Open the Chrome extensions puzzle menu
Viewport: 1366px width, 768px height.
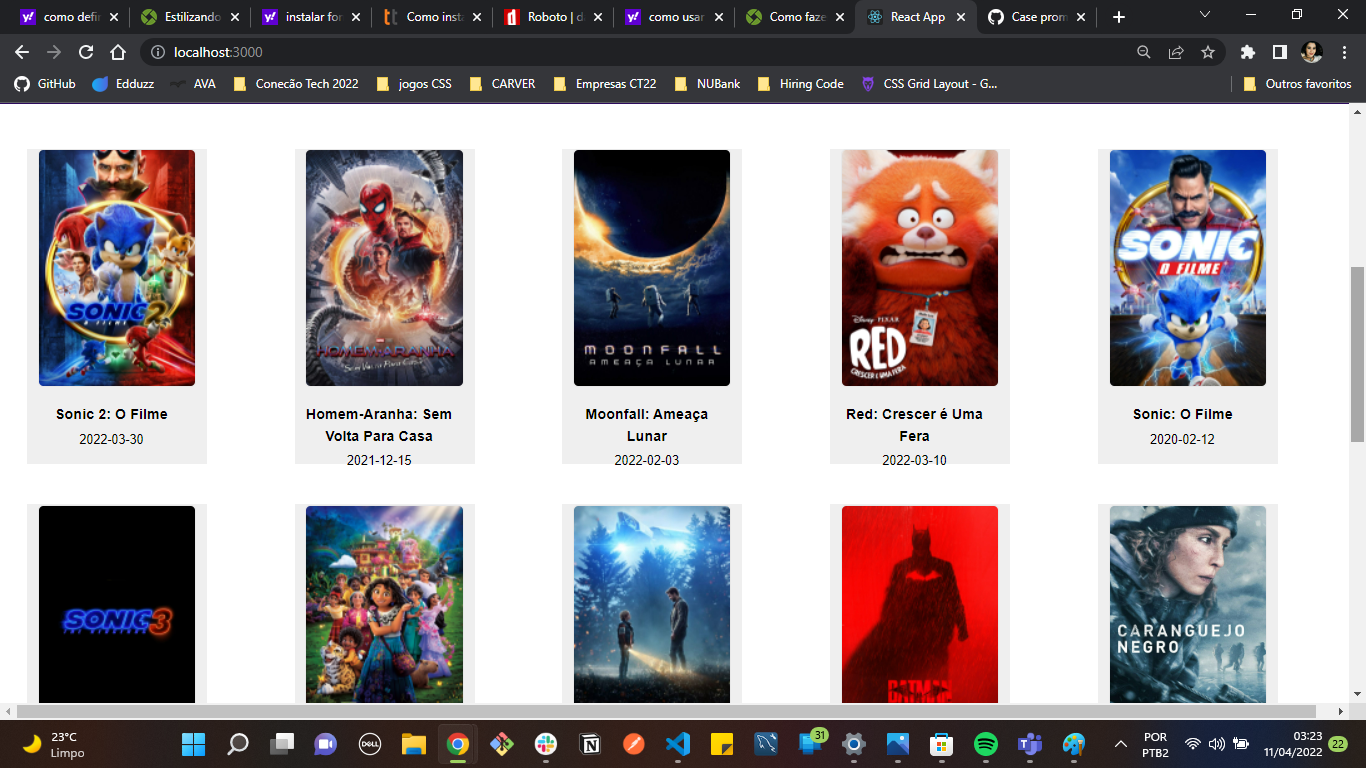point(1247,52)
